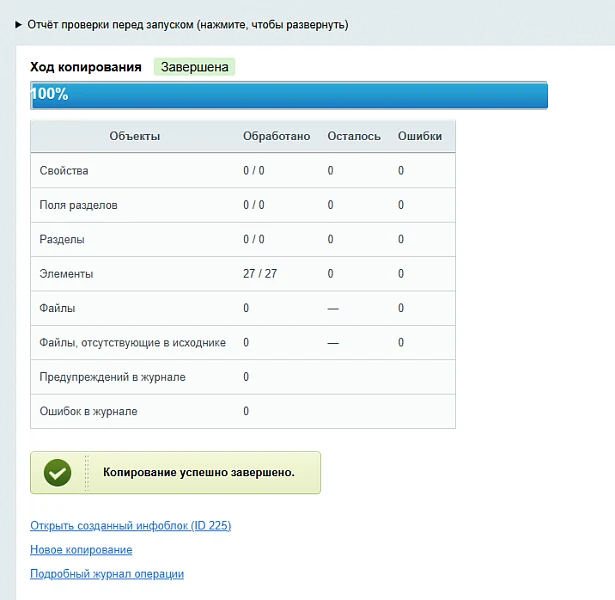Click the 100% blue progress bar
Screen dimensions: 615x600
[289, 95]
